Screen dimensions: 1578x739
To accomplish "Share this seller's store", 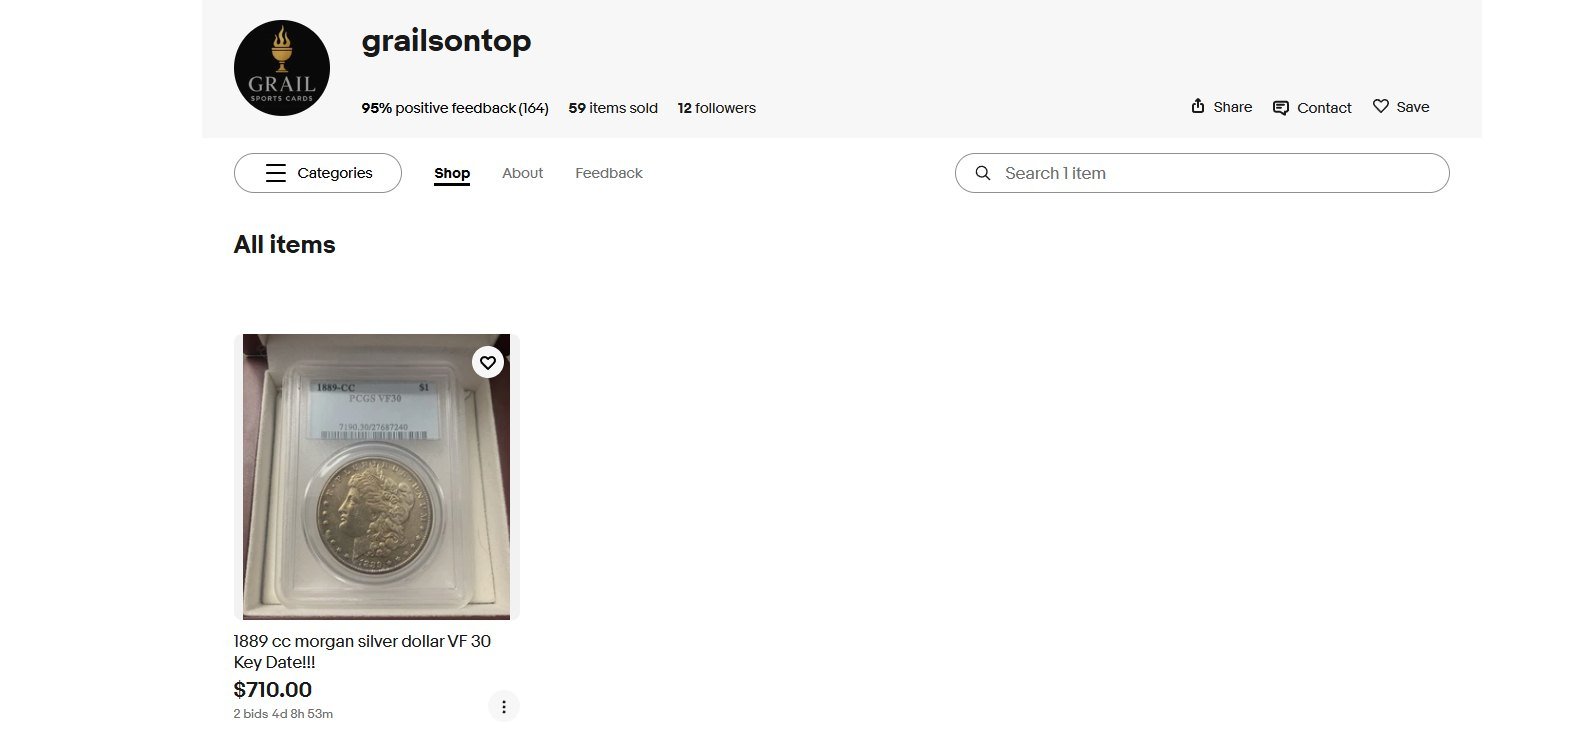I will (x=1221, y=107).
